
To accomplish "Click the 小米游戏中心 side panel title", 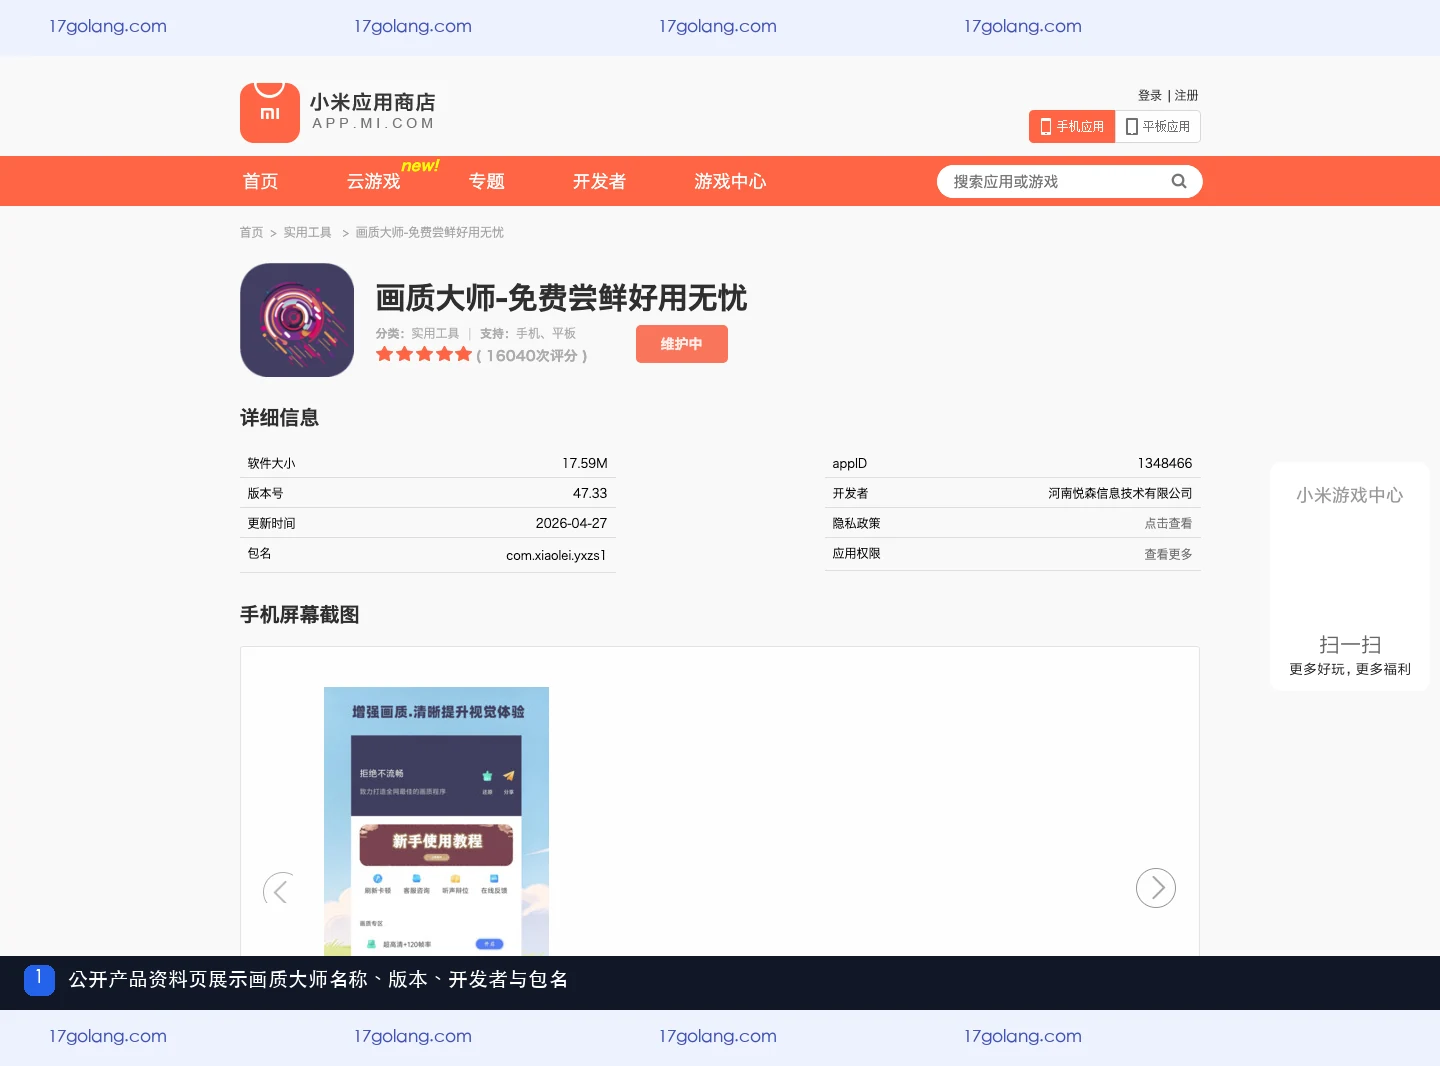I will point(1350,495).
